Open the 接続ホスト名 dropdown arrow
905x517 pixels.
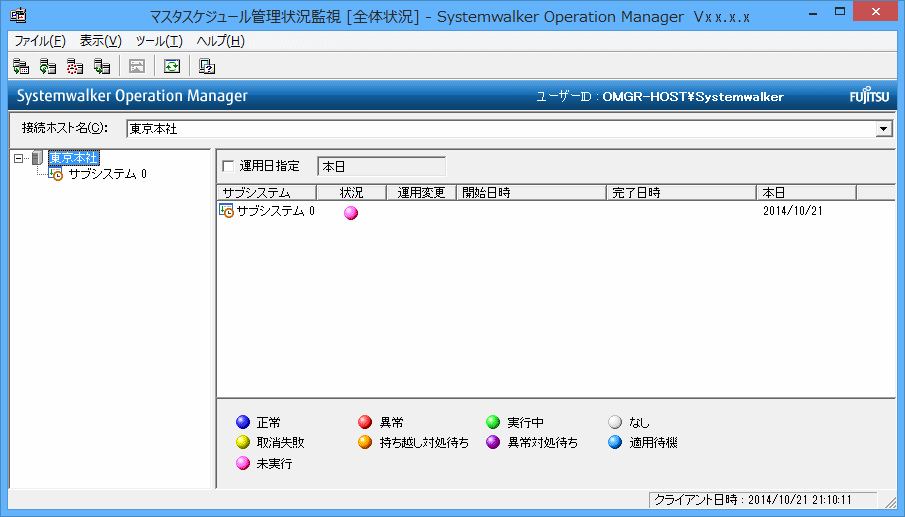(x=884, y=129)
